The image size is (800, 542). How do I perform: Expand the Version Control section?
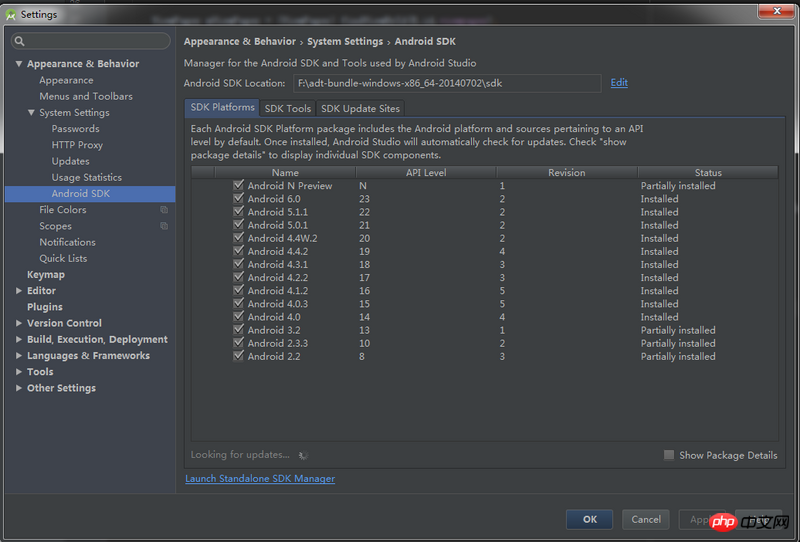tap(19, 323)
